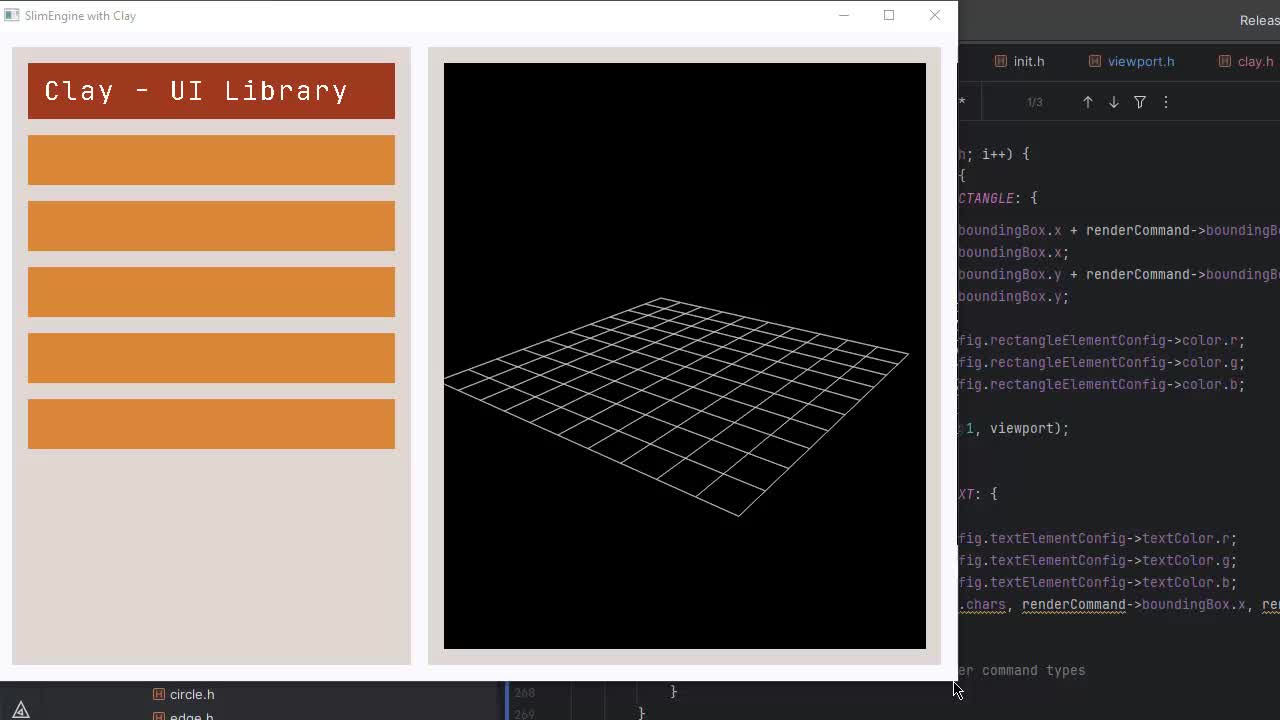1280x720 pixels.
Task: Click the fifth orange sidebar item
Action: (211, 424)
